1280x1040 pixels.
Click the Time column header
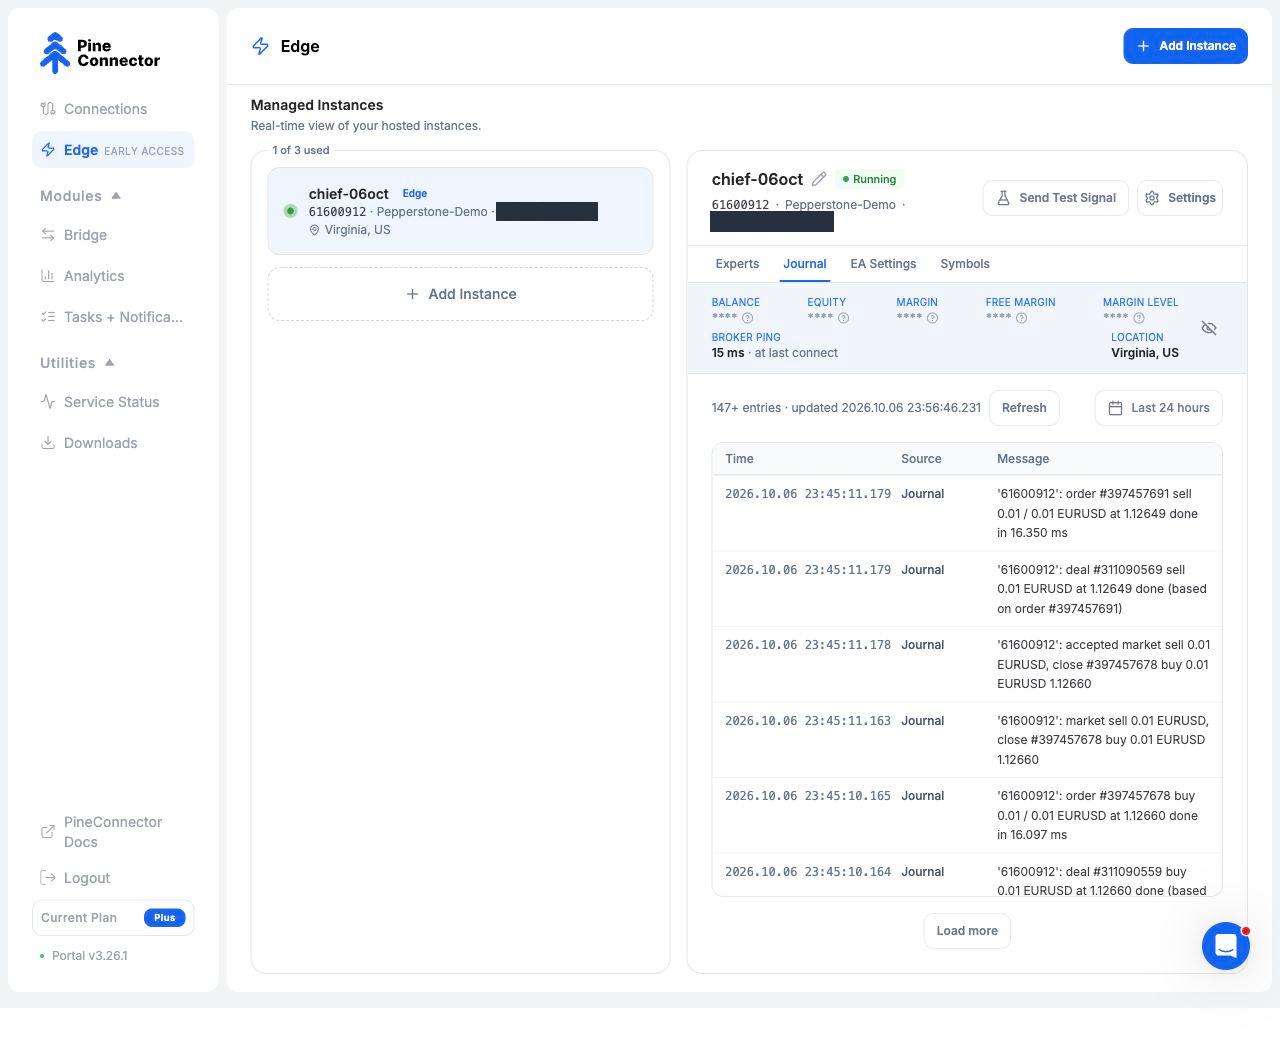pyautogui.click(x=740, y=459)
